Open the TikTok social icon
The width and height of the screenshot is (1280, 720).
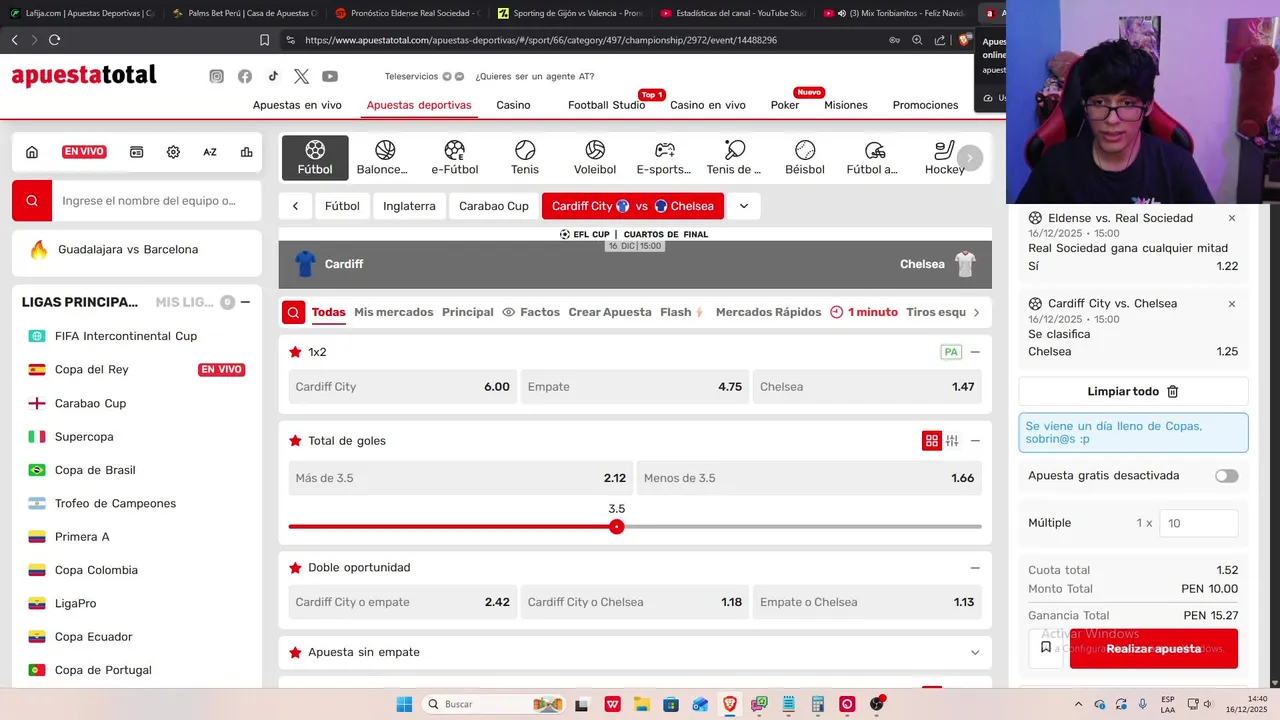click(x=273, y=76)
